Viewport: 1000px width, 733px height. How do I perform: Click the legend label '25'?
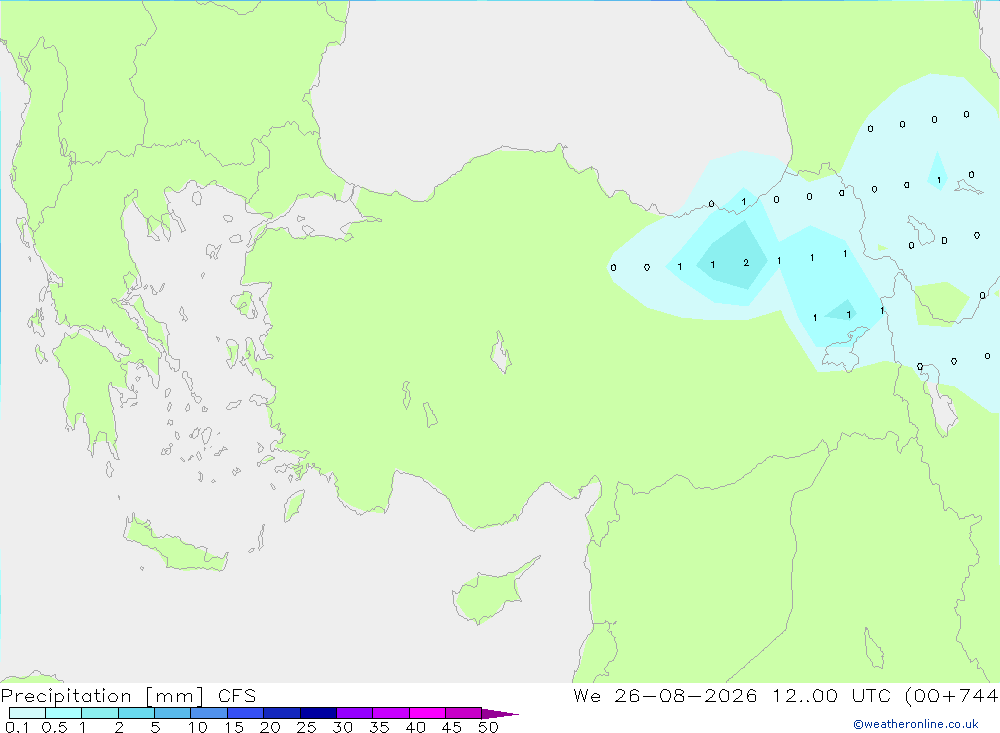(306, 727)
